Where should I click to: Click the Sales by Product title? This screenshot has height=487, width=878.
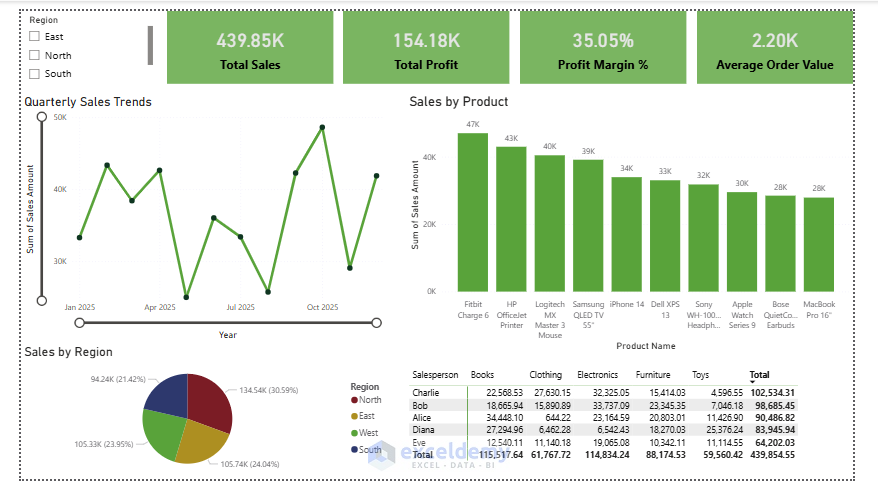point(459,102)
